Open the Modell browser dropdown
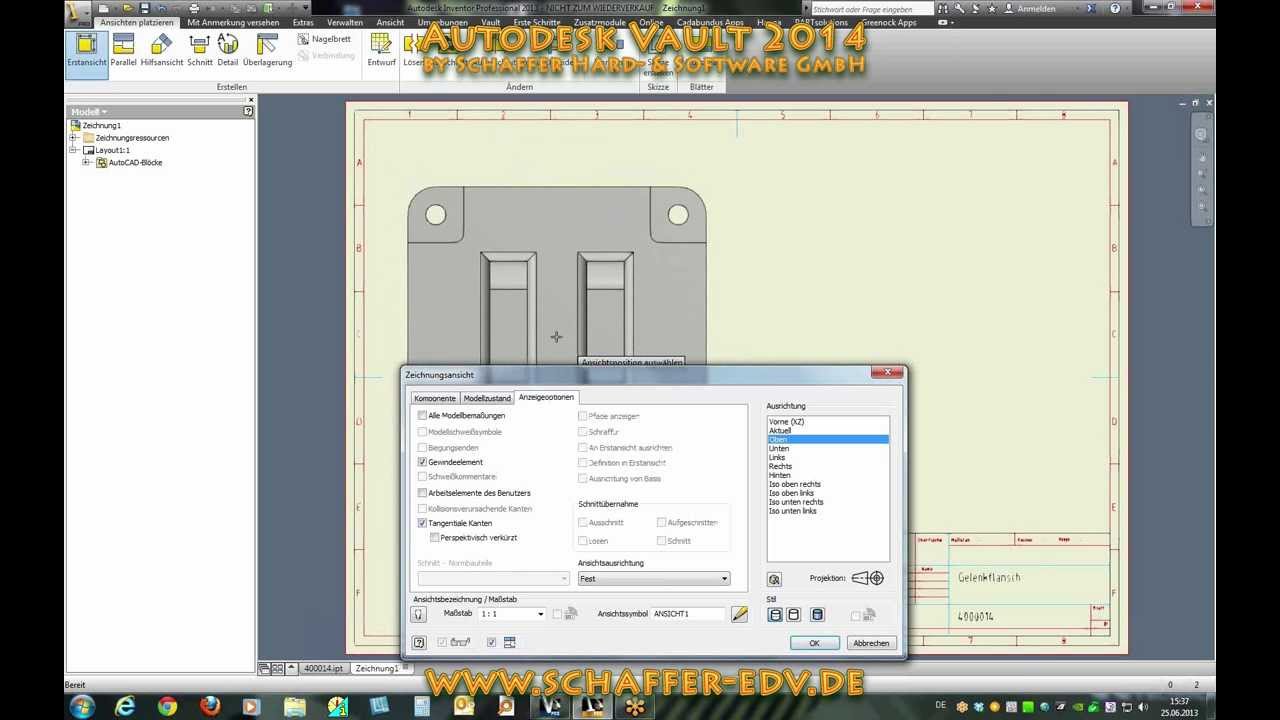Viewport: 1280px width, 720px height. 89,112
